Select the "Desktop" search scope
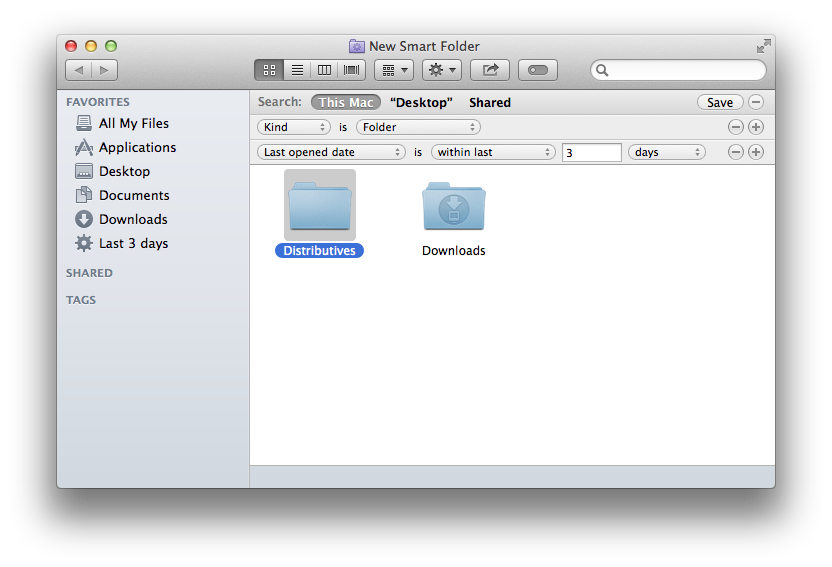 421,102
